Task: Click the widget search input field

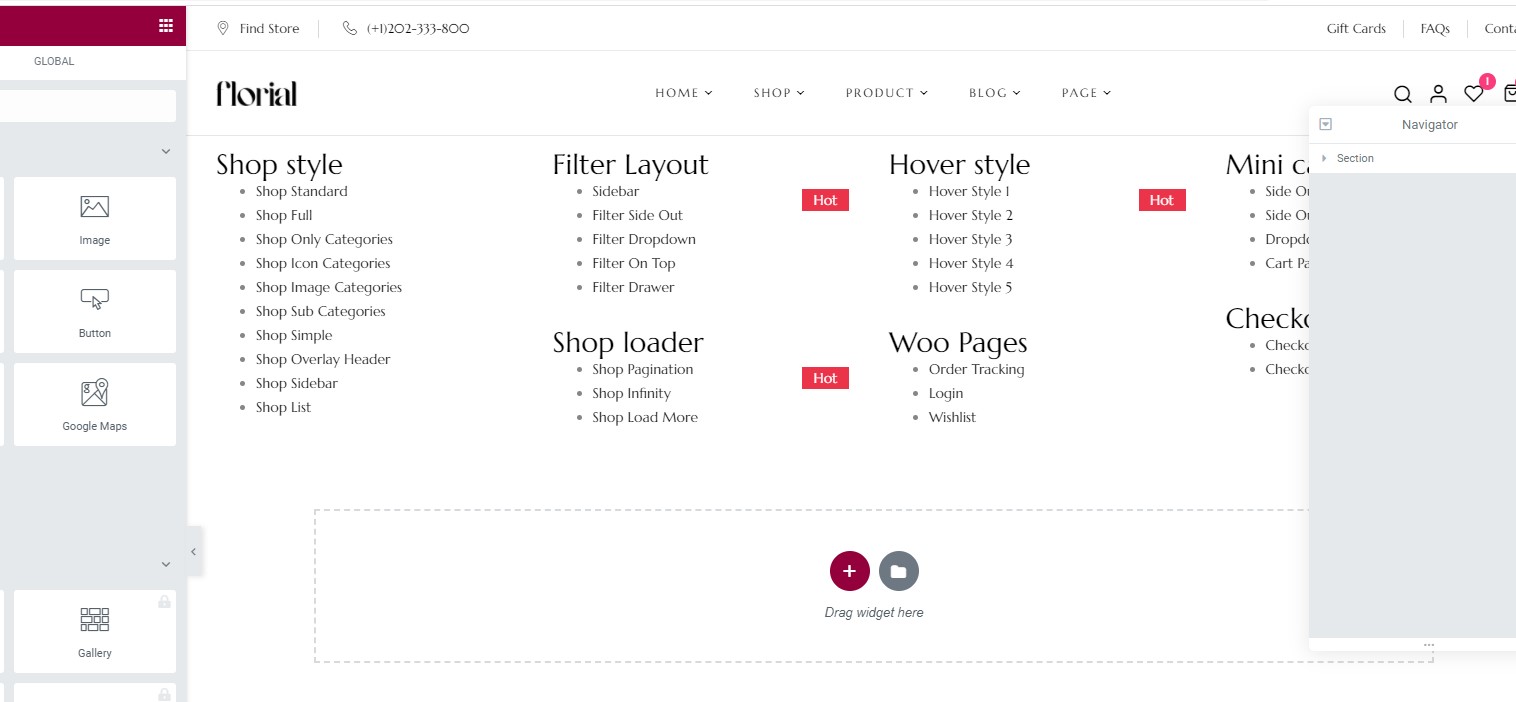Action: point(88,106)
